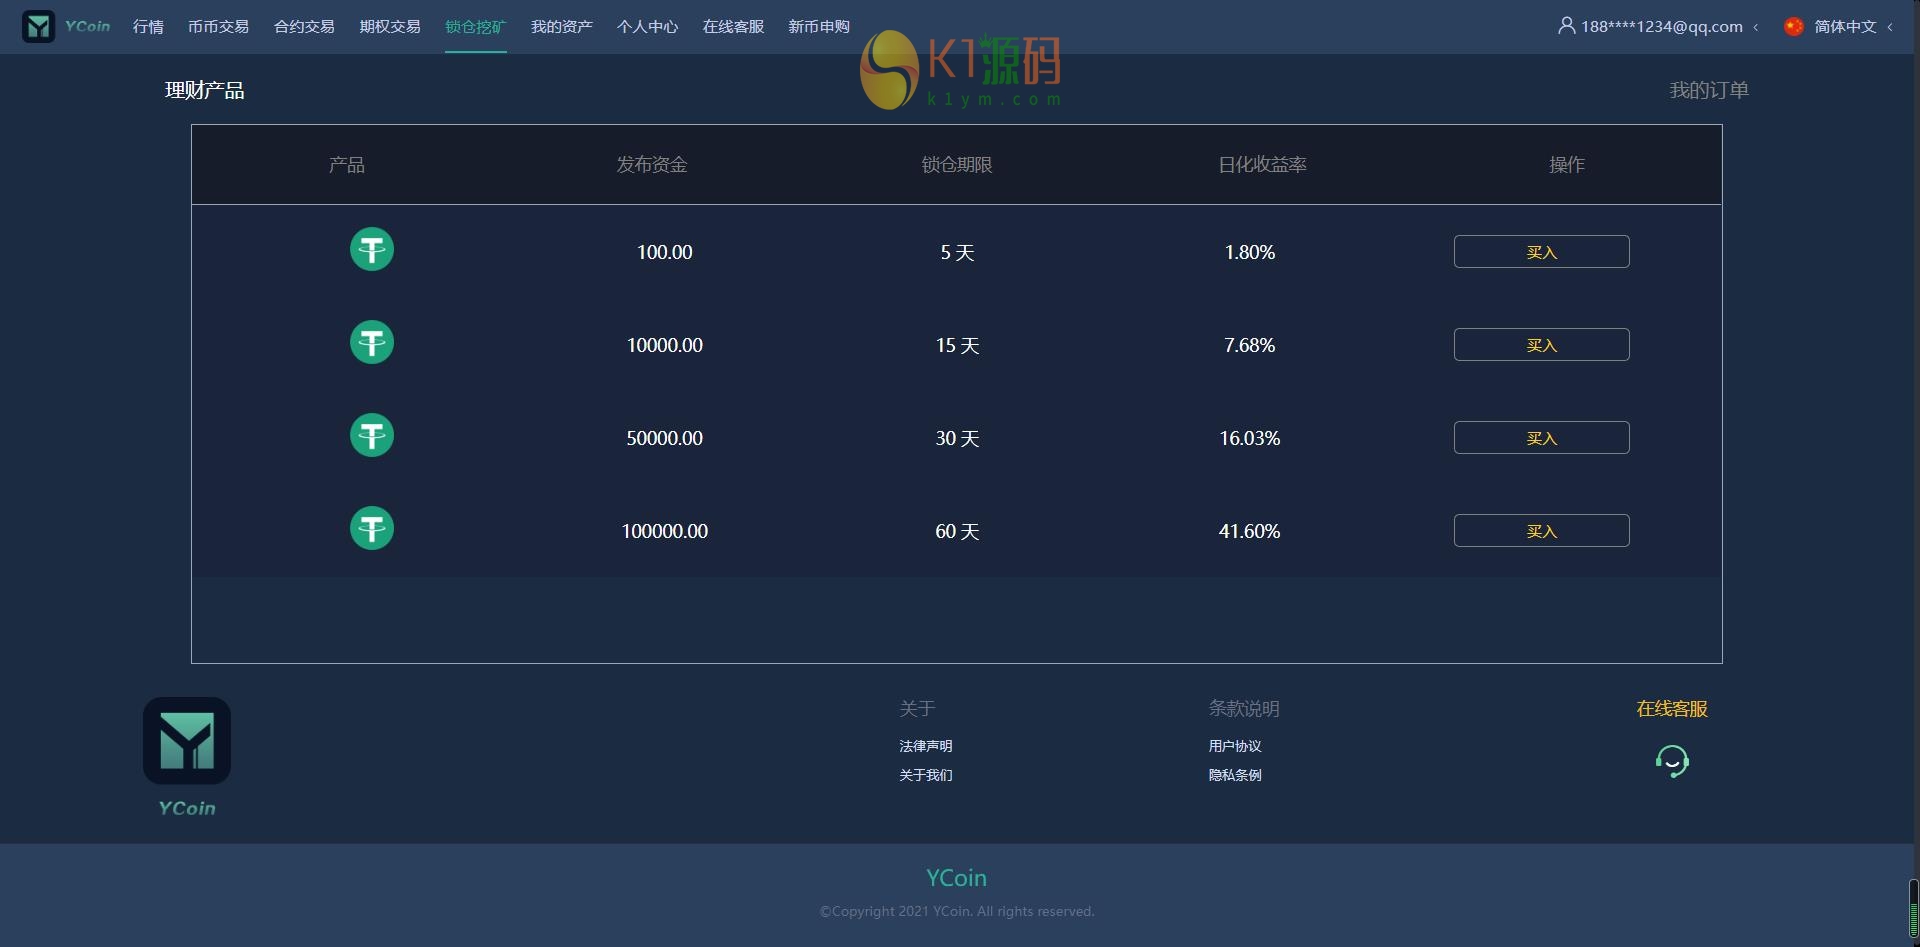Open 我的订单 orders link
This screenshot has height=947, width=1920.
point(1709,90)
